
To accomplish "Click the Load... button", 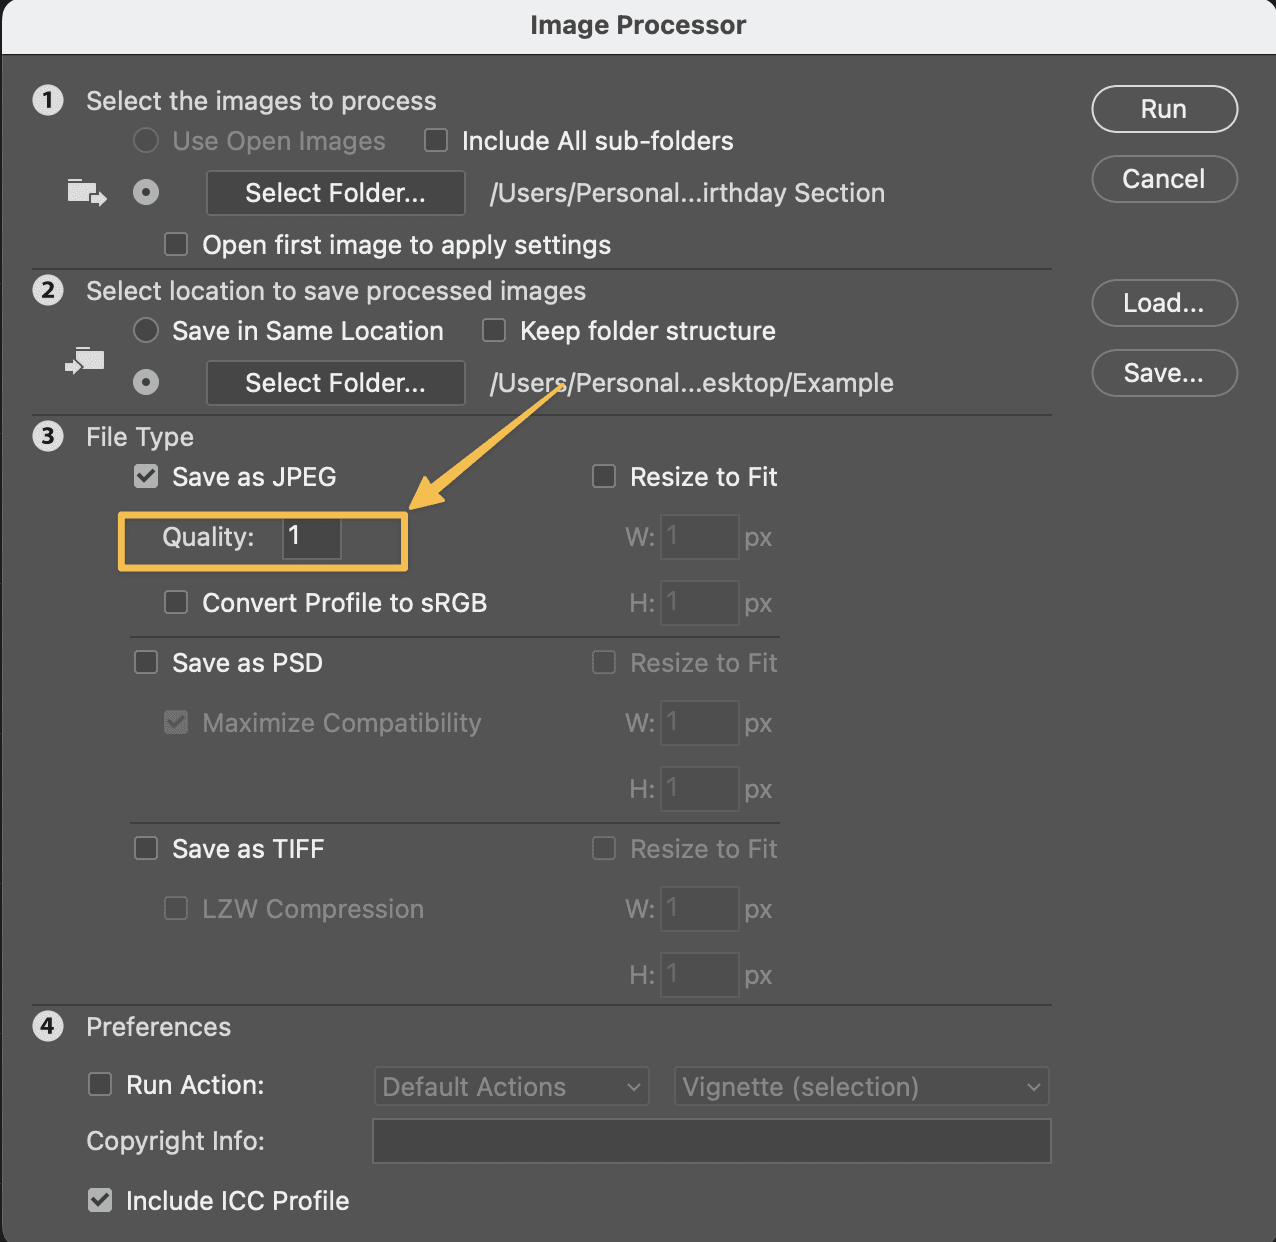I will [x=1164, y=303].
